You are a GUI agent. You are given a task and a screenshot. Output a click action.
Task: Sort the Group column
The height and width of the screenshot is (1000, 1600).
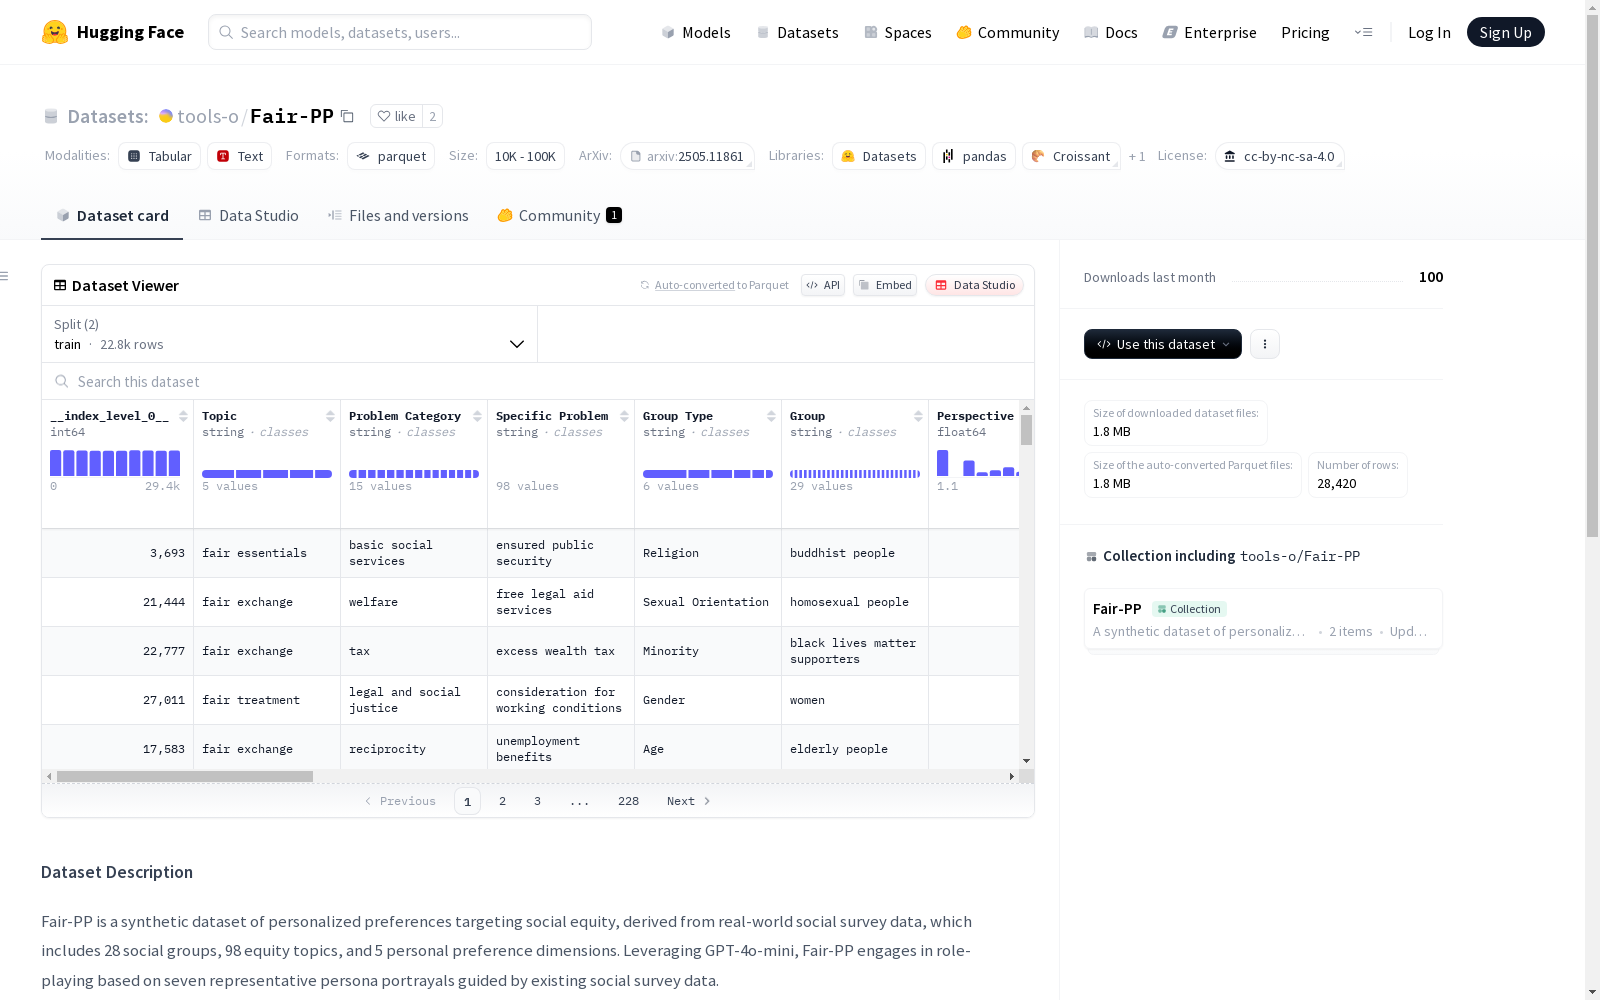918,416
